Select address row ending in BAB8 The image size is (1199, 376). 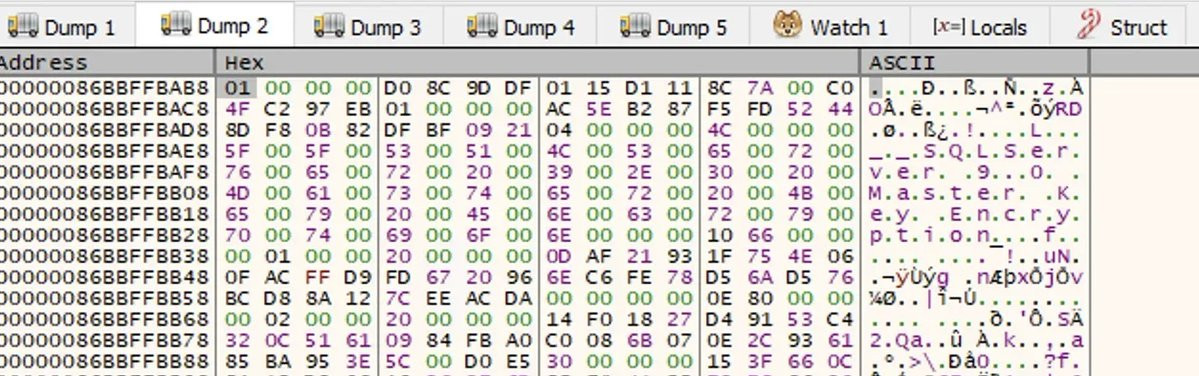pos(104,88)
